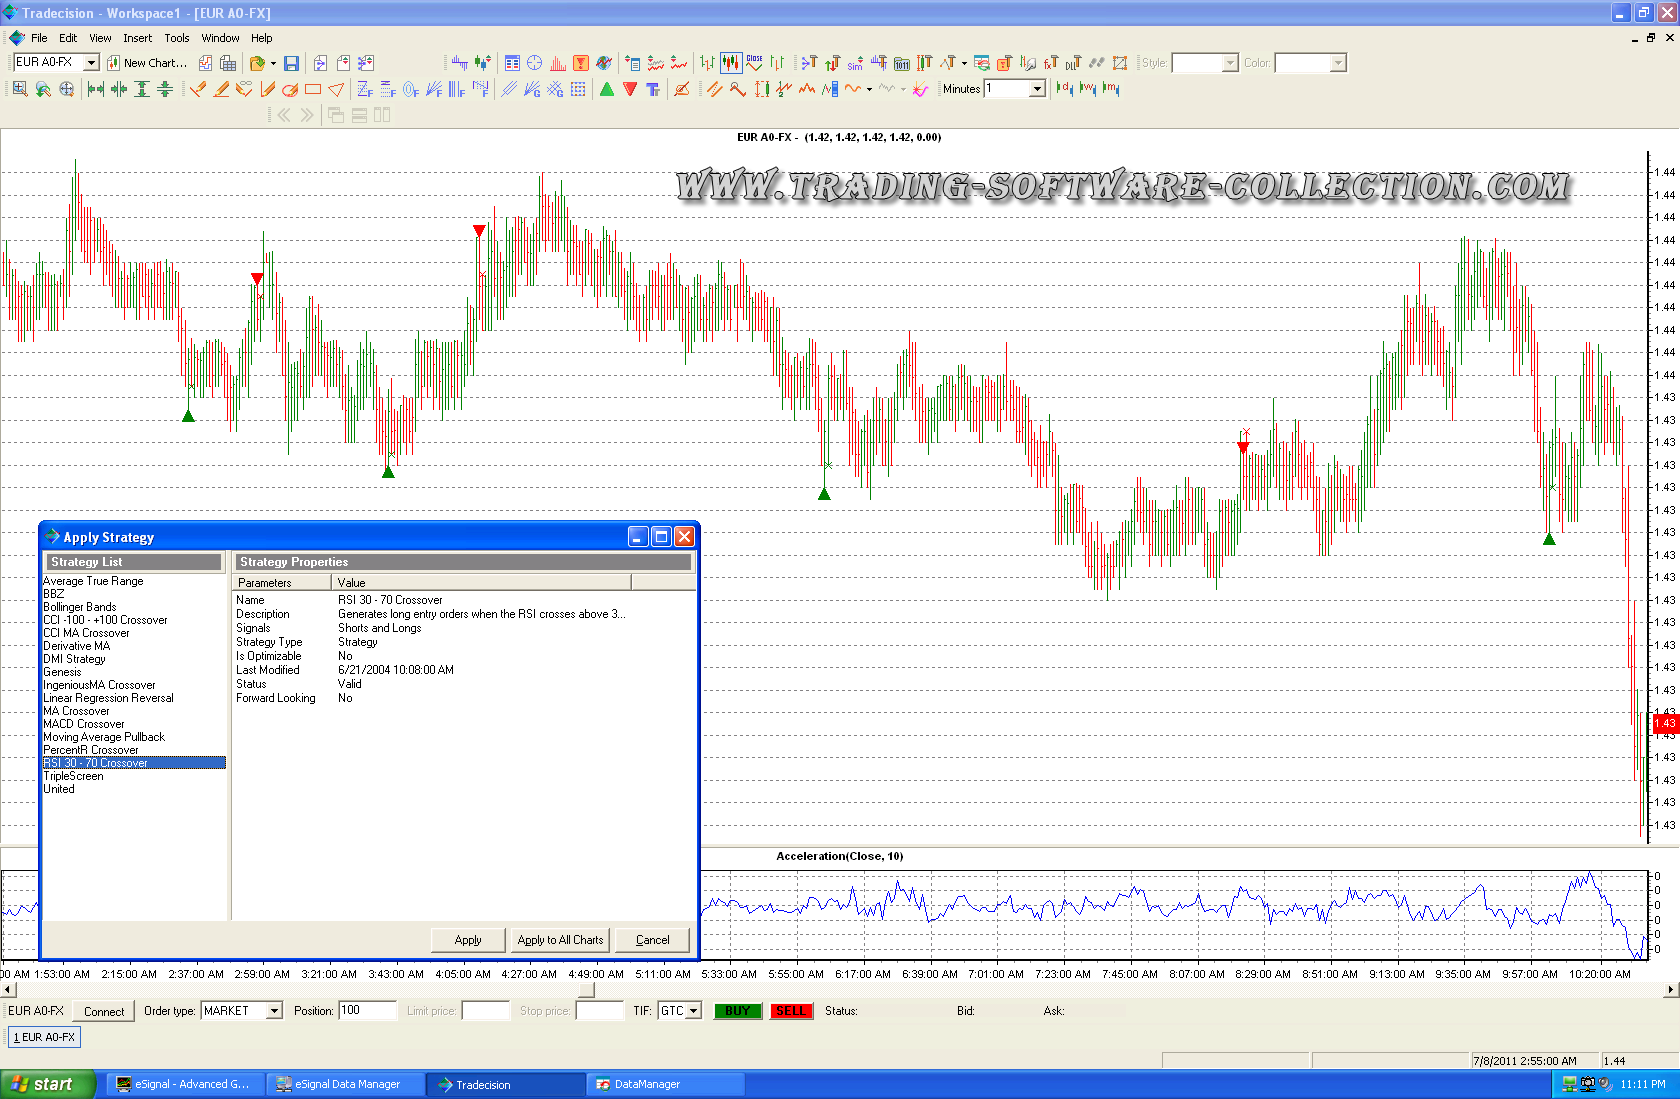Expand the Order type MARKET dropdown
Viewport: 1680px width, 1099px height.
click(x=273, y=1011)
